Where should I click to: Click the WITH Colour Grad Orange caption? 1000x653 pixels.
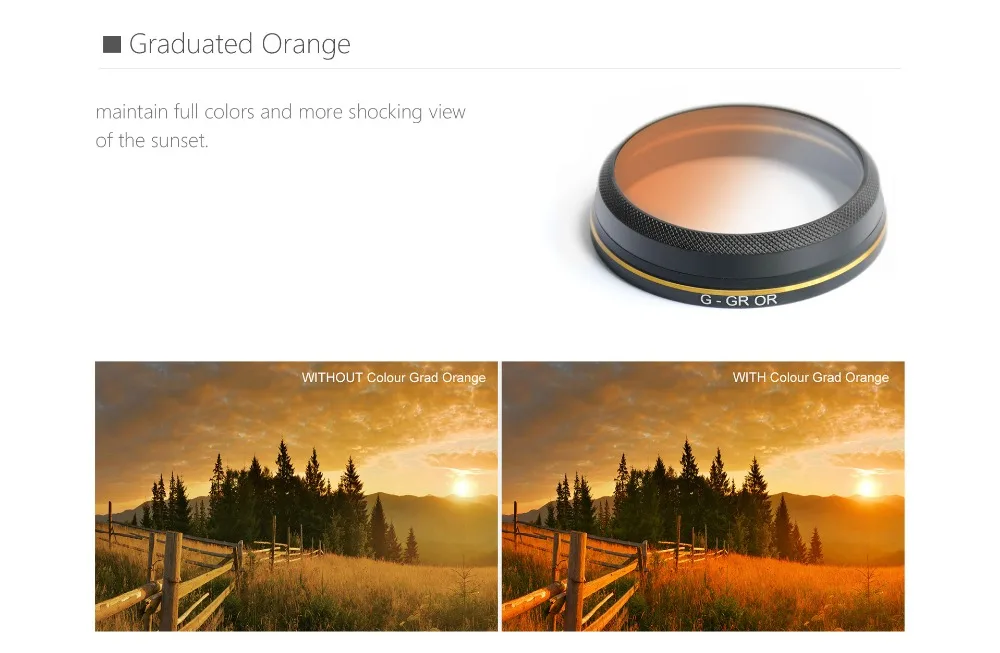(x=811, y=378)
